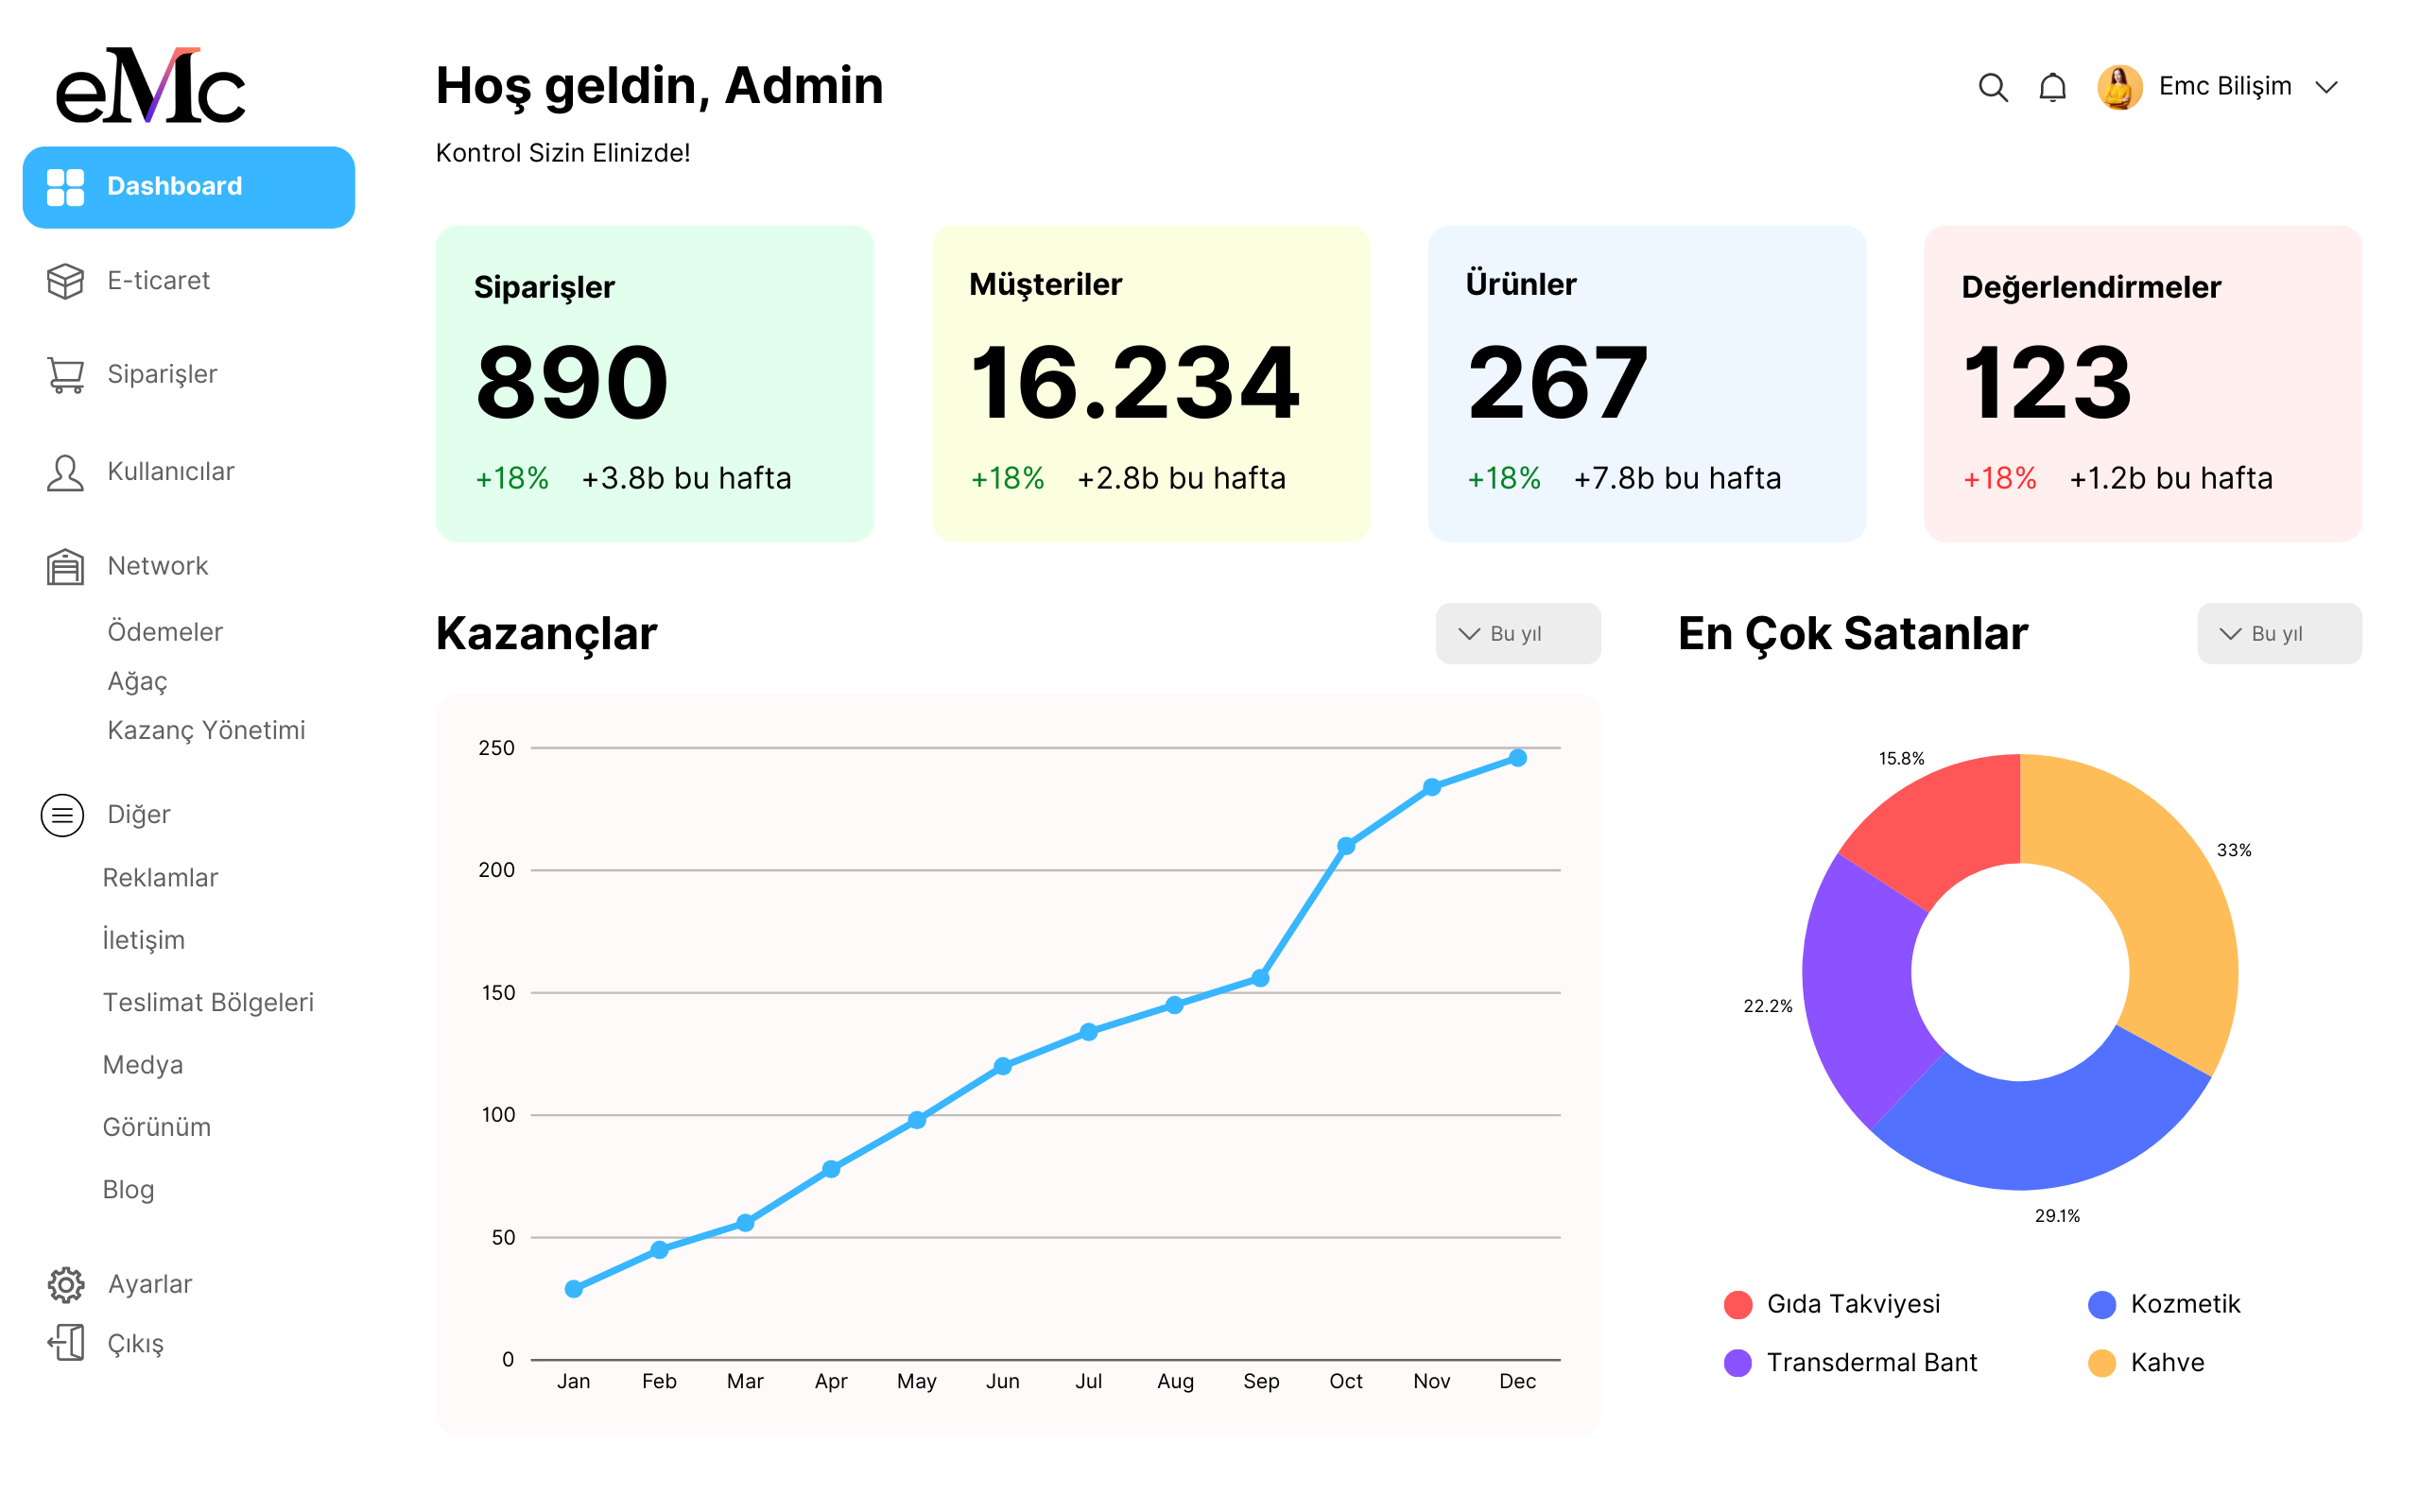
Task: Click the Diğer menu circle icon
Action: tap(62, 815)
